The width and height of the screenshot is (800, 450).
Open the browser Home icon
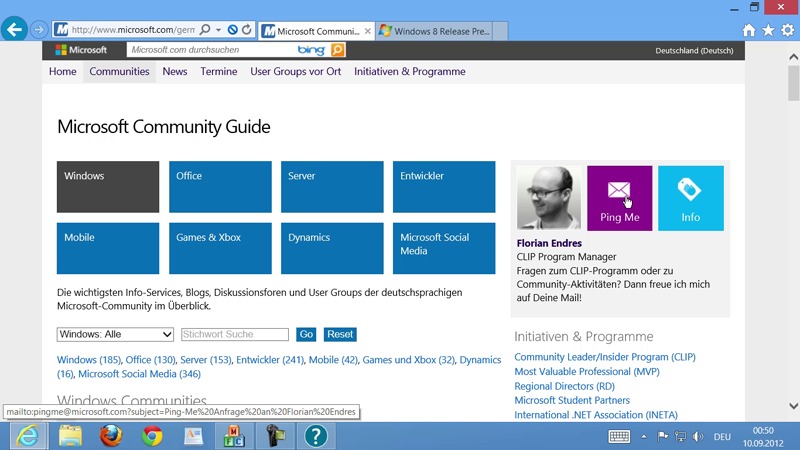coord(749,31)
